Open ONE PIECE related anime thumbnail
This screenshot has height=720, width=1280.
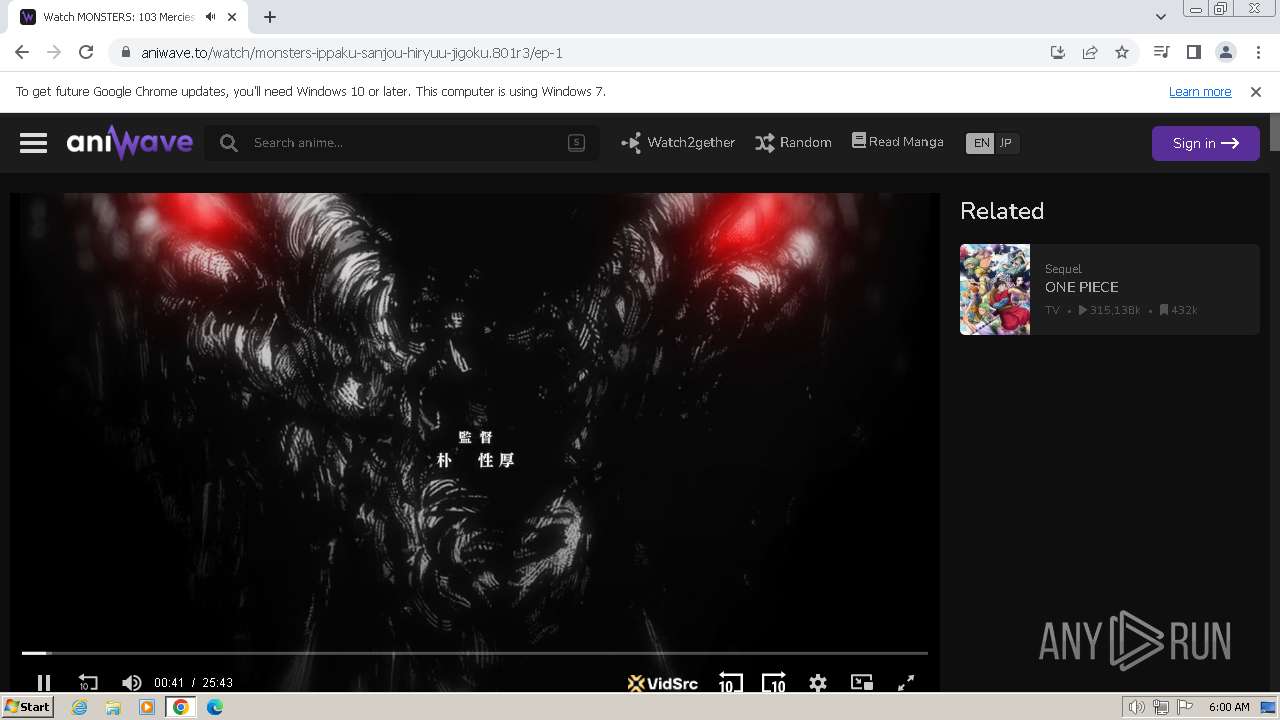coord(995,289)
